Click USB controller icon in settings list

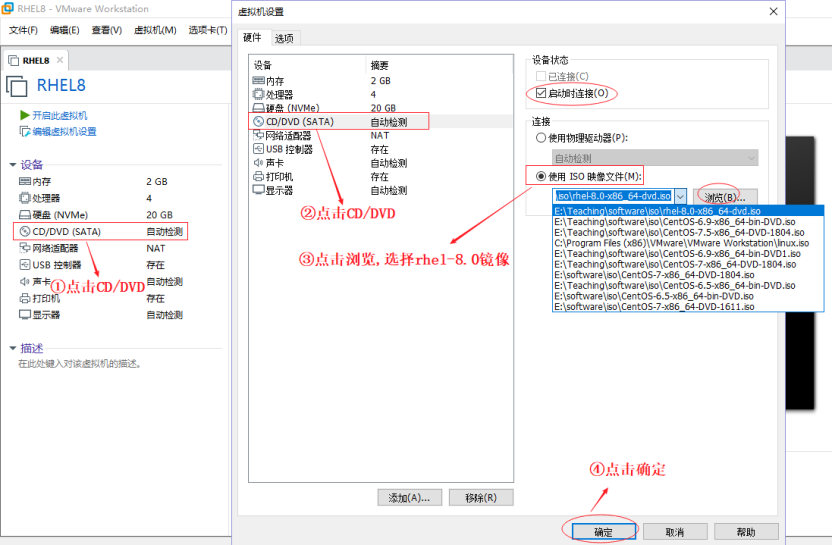pos(258,149)
